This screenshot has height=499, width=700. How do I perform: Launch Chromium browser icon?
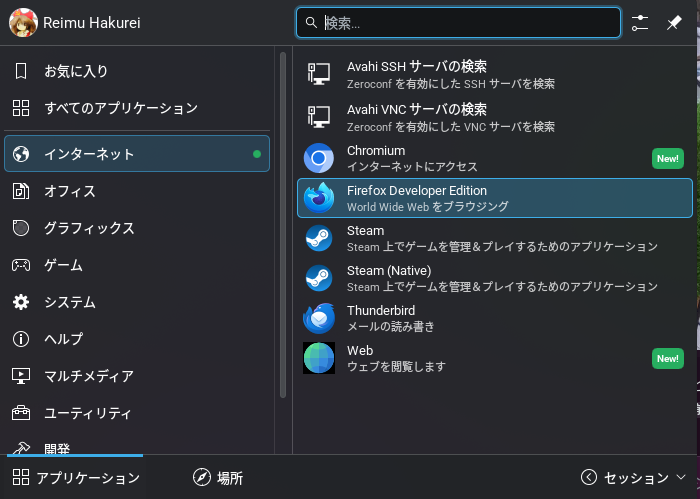[x=319, y=158]
